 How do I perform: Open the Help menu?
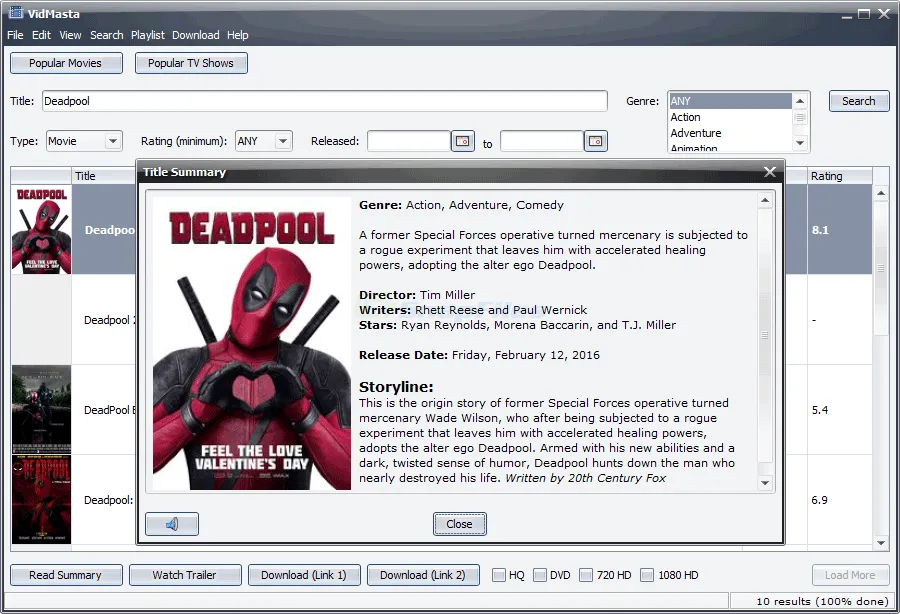point(238,35)
